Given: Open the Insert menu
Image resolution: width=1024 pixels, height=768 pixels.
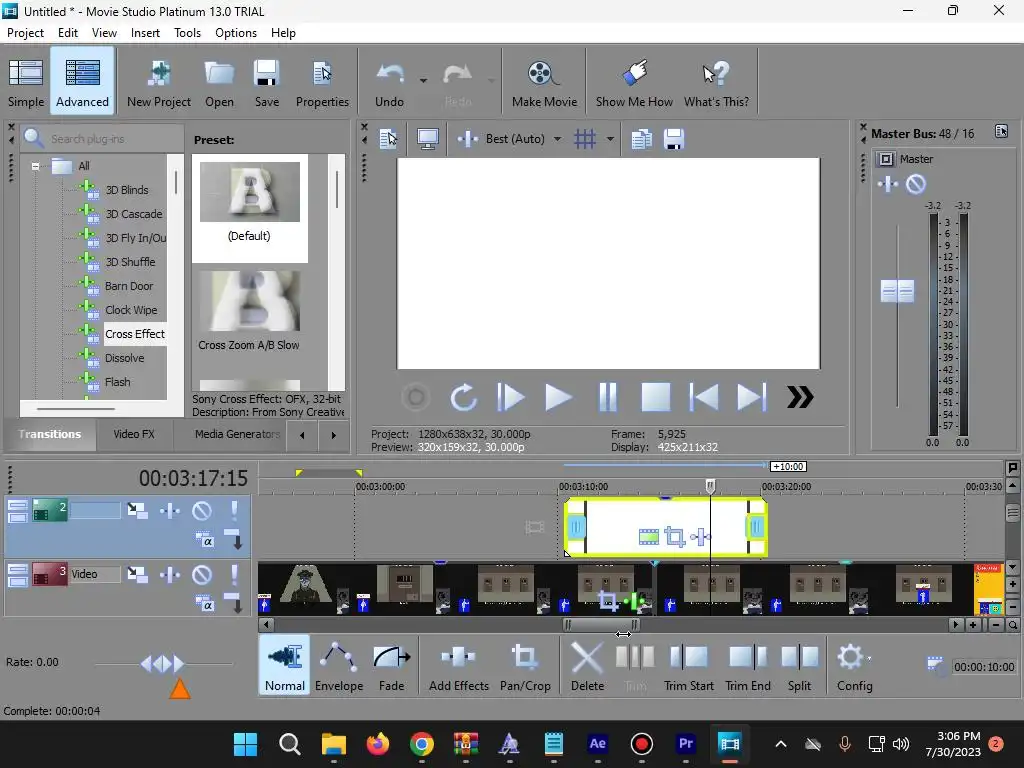Looking at the screenshot, I should click(x=145, y=33).
